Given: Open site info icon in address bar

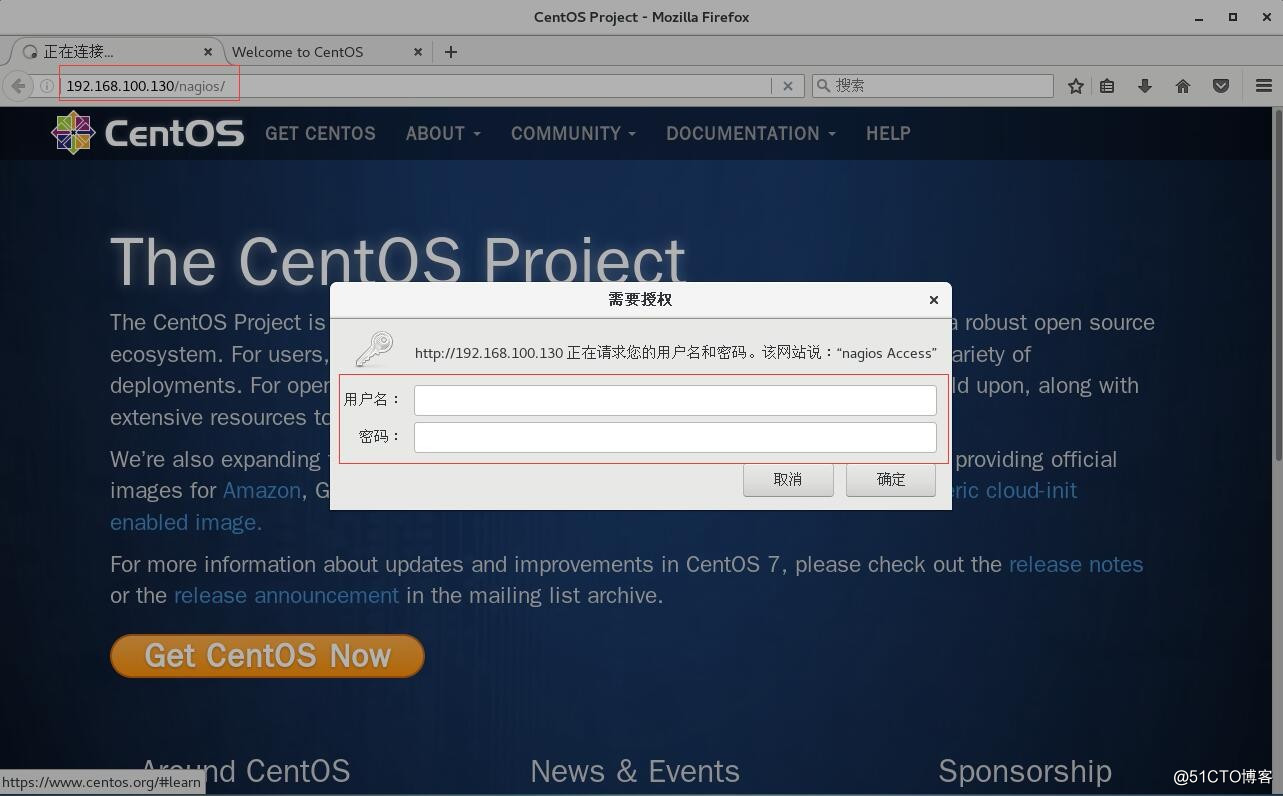Looking at the screenshot, I should click(46, 86).
